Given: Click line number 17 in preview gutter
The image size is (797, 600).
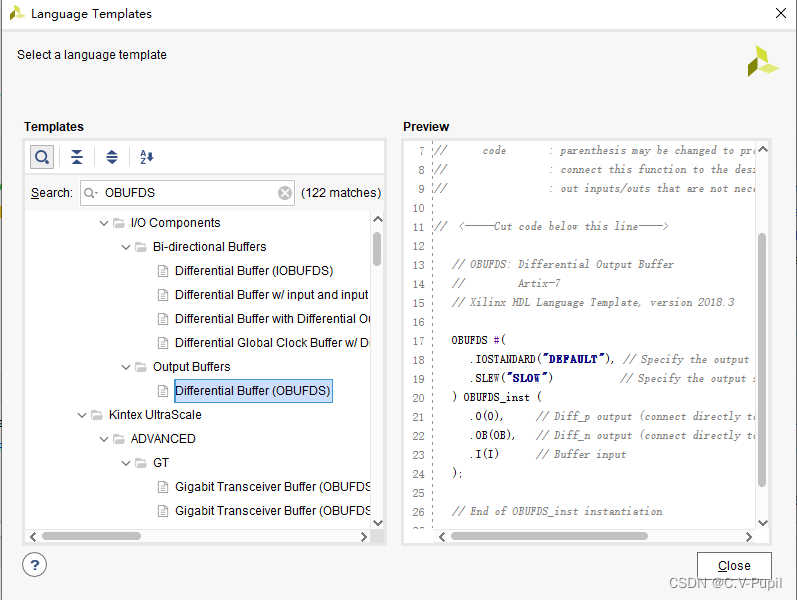Looking at the screenshot, I should click(418, 341).
